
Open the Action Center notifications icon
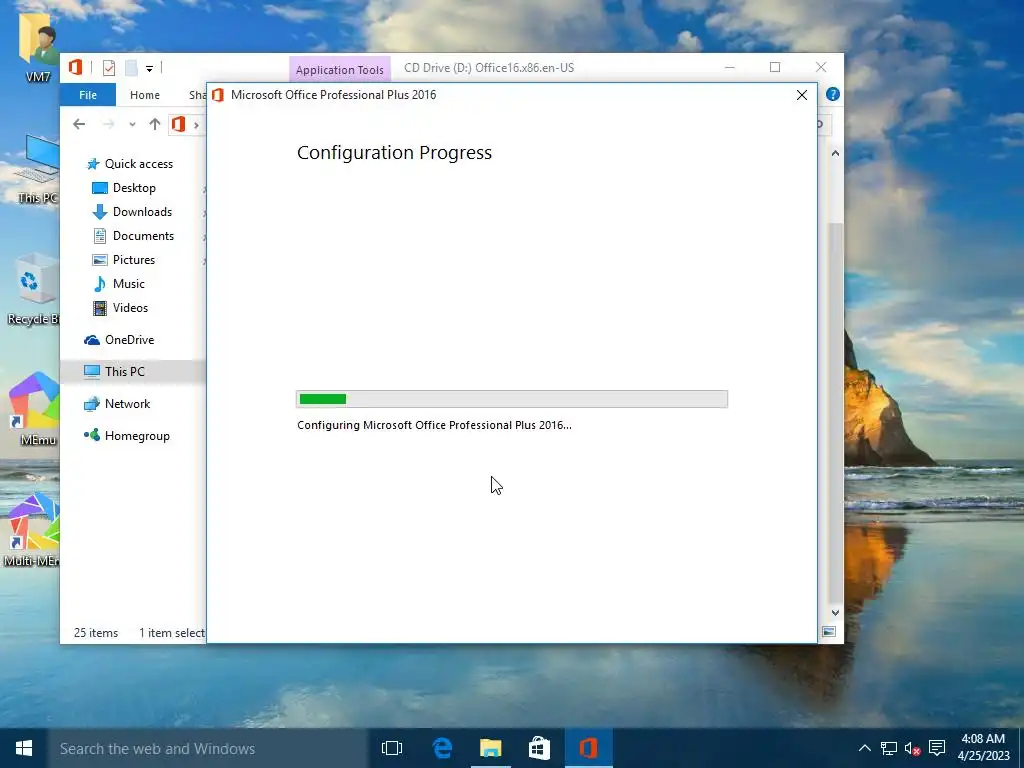[x=937, y=748]
